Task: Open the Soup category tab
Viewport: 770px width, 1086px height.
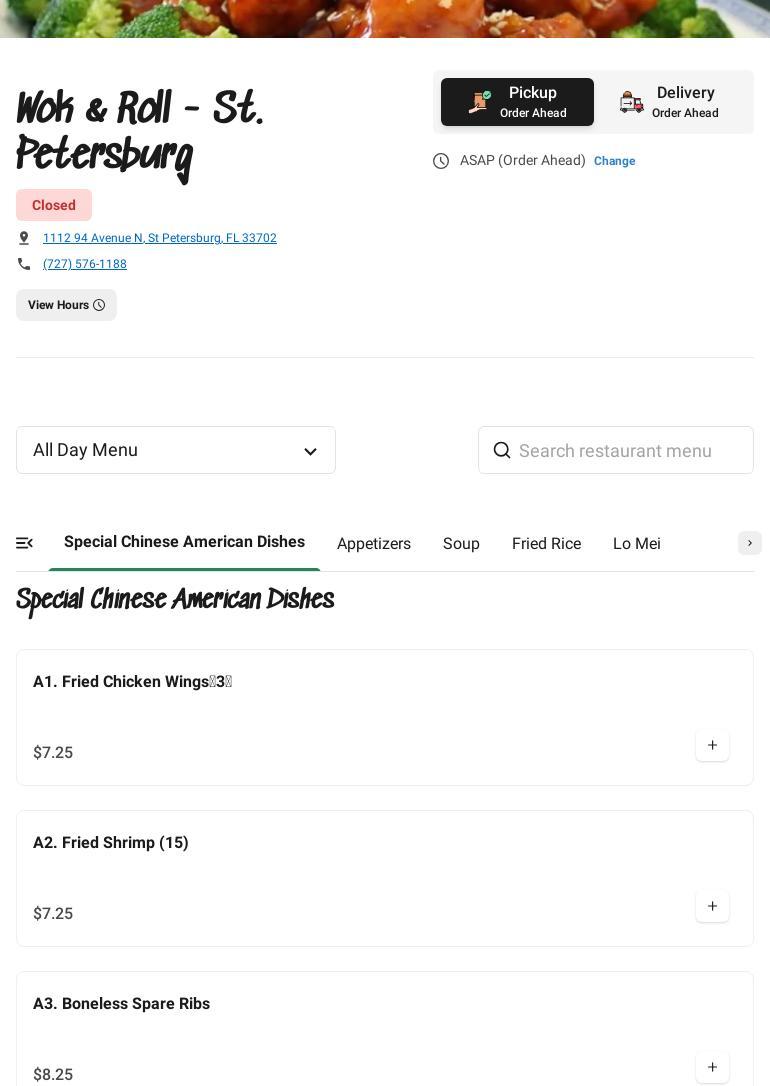Action: (x=461, y=544)
